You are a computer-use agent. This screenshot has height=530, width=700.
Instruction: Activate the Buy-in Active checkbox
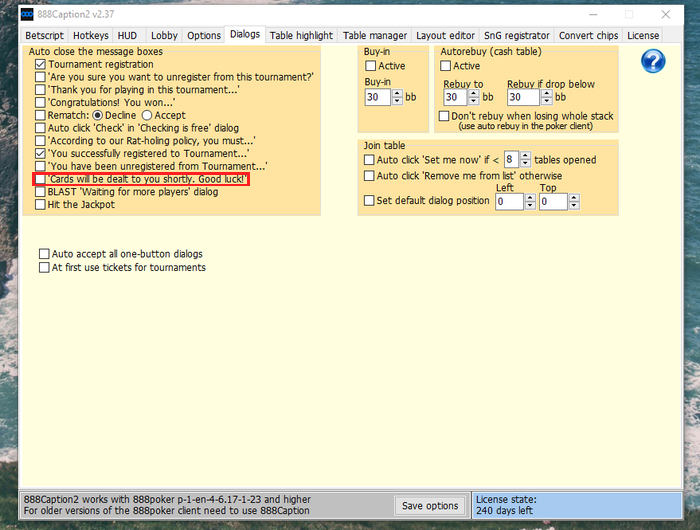[x=371, y=66]
